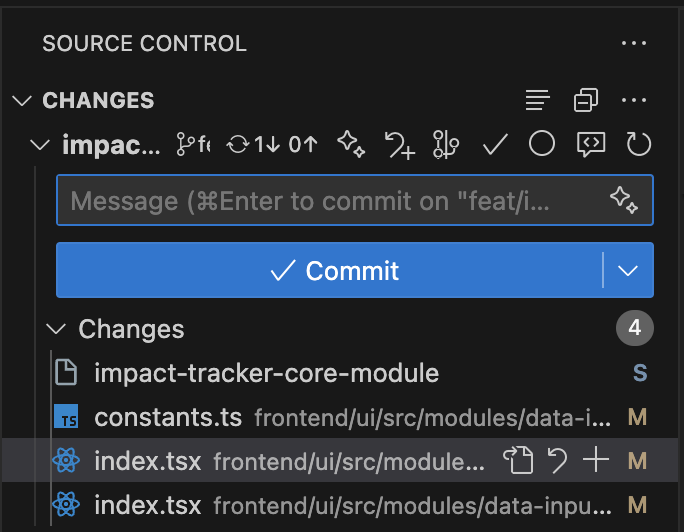684x532 pixels.
Task: Click the branch checkout icon
Action: [x=193, y=145]
